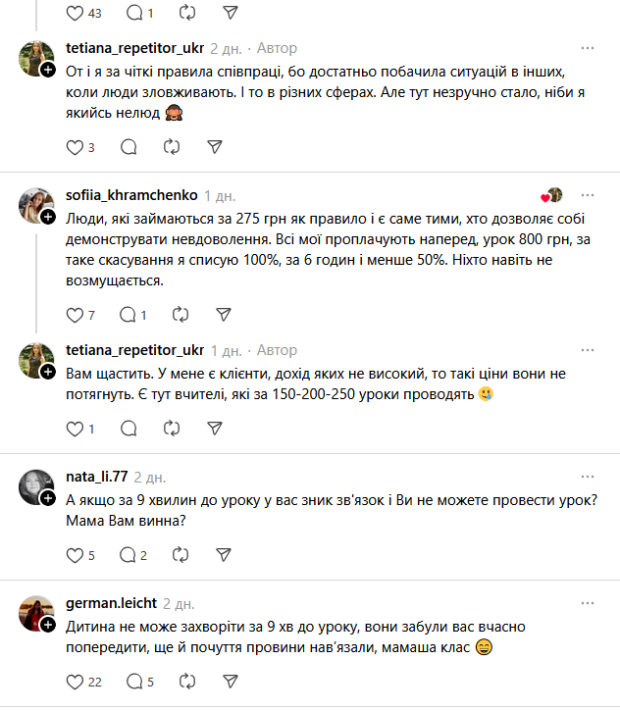Reply to sofiia_khramchenko's comment

coord(127,314)
